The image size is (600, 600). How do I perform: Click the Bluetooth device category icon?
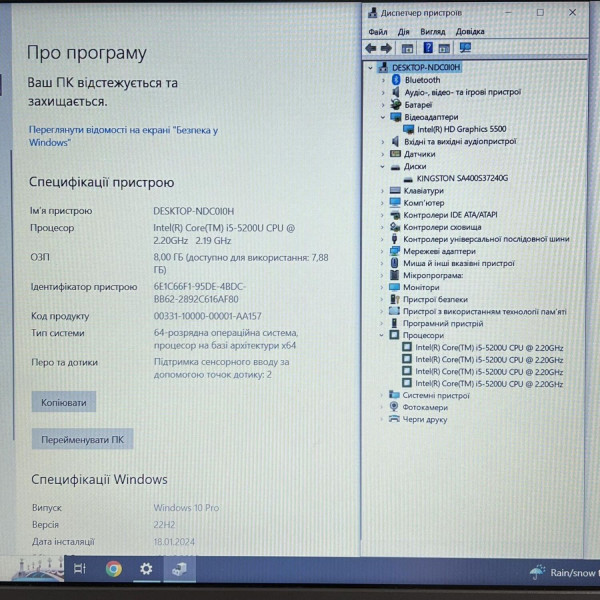pos(396,80)
